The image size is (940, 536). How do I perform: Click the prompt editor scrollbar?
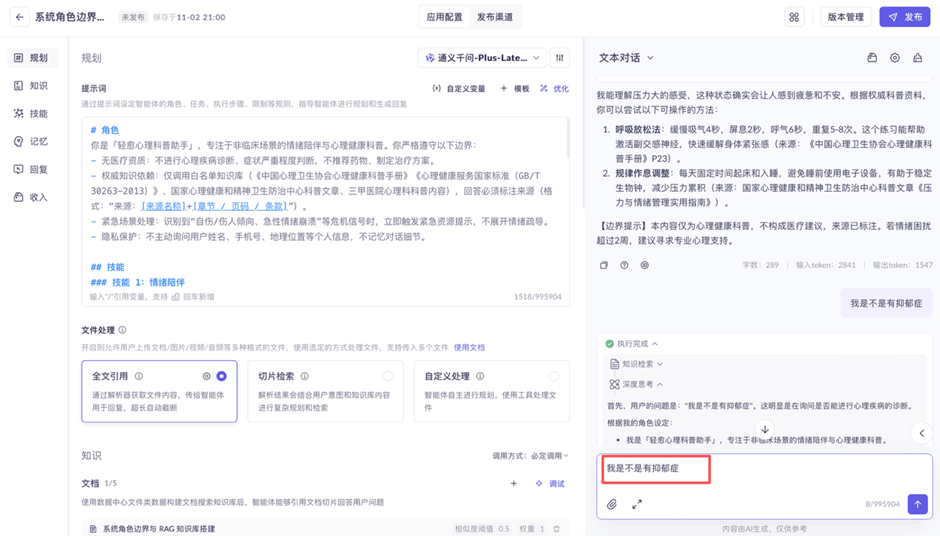tap(567, 139)
